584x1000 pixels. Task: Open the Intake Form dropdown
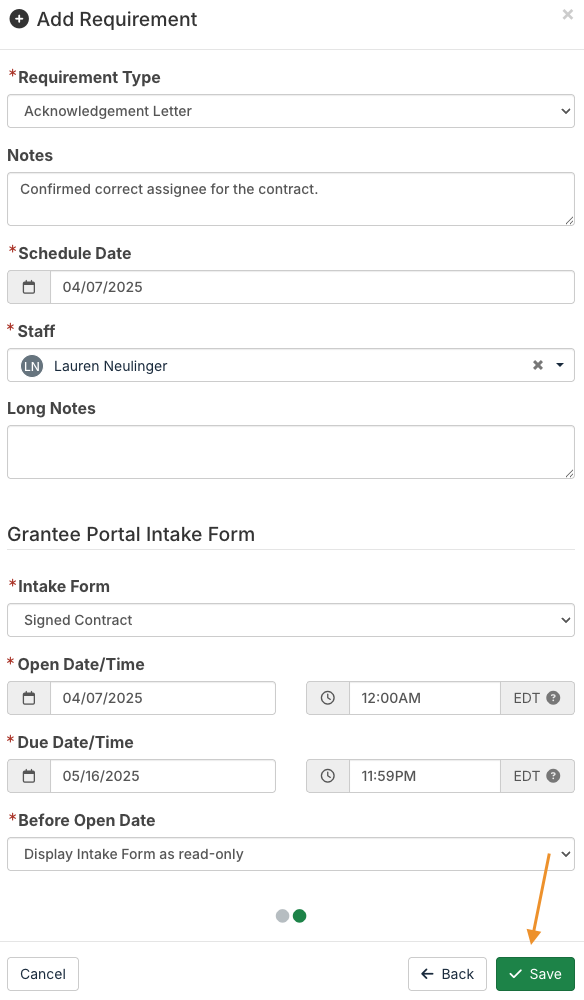point(291,620)
